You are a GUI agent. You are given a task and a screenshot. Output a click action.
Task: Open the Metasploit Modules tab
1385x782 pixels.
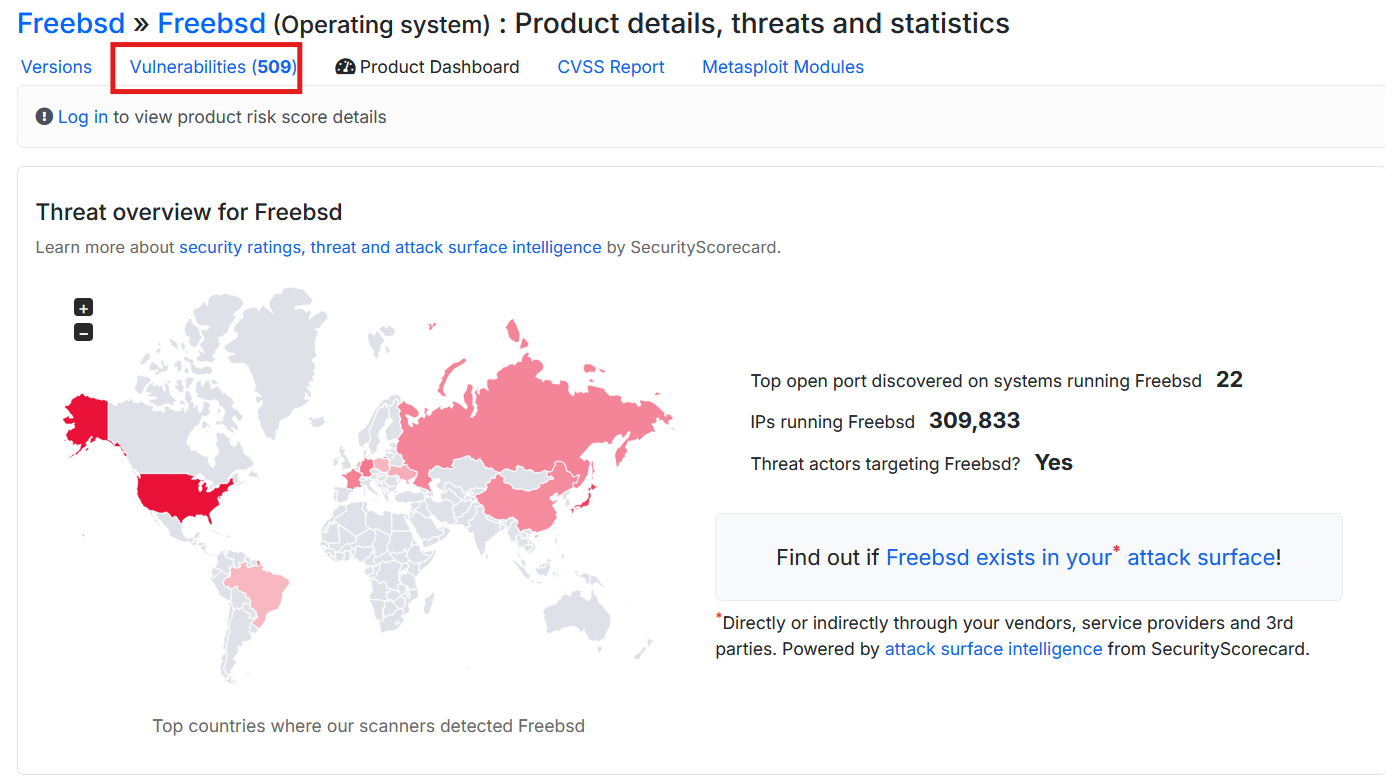[782, 67]
